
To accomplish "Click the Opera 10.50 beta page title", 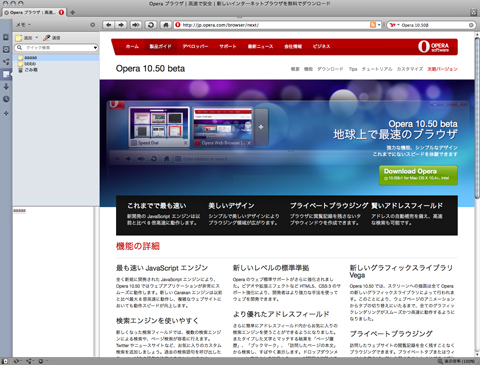I will (150, 69).
